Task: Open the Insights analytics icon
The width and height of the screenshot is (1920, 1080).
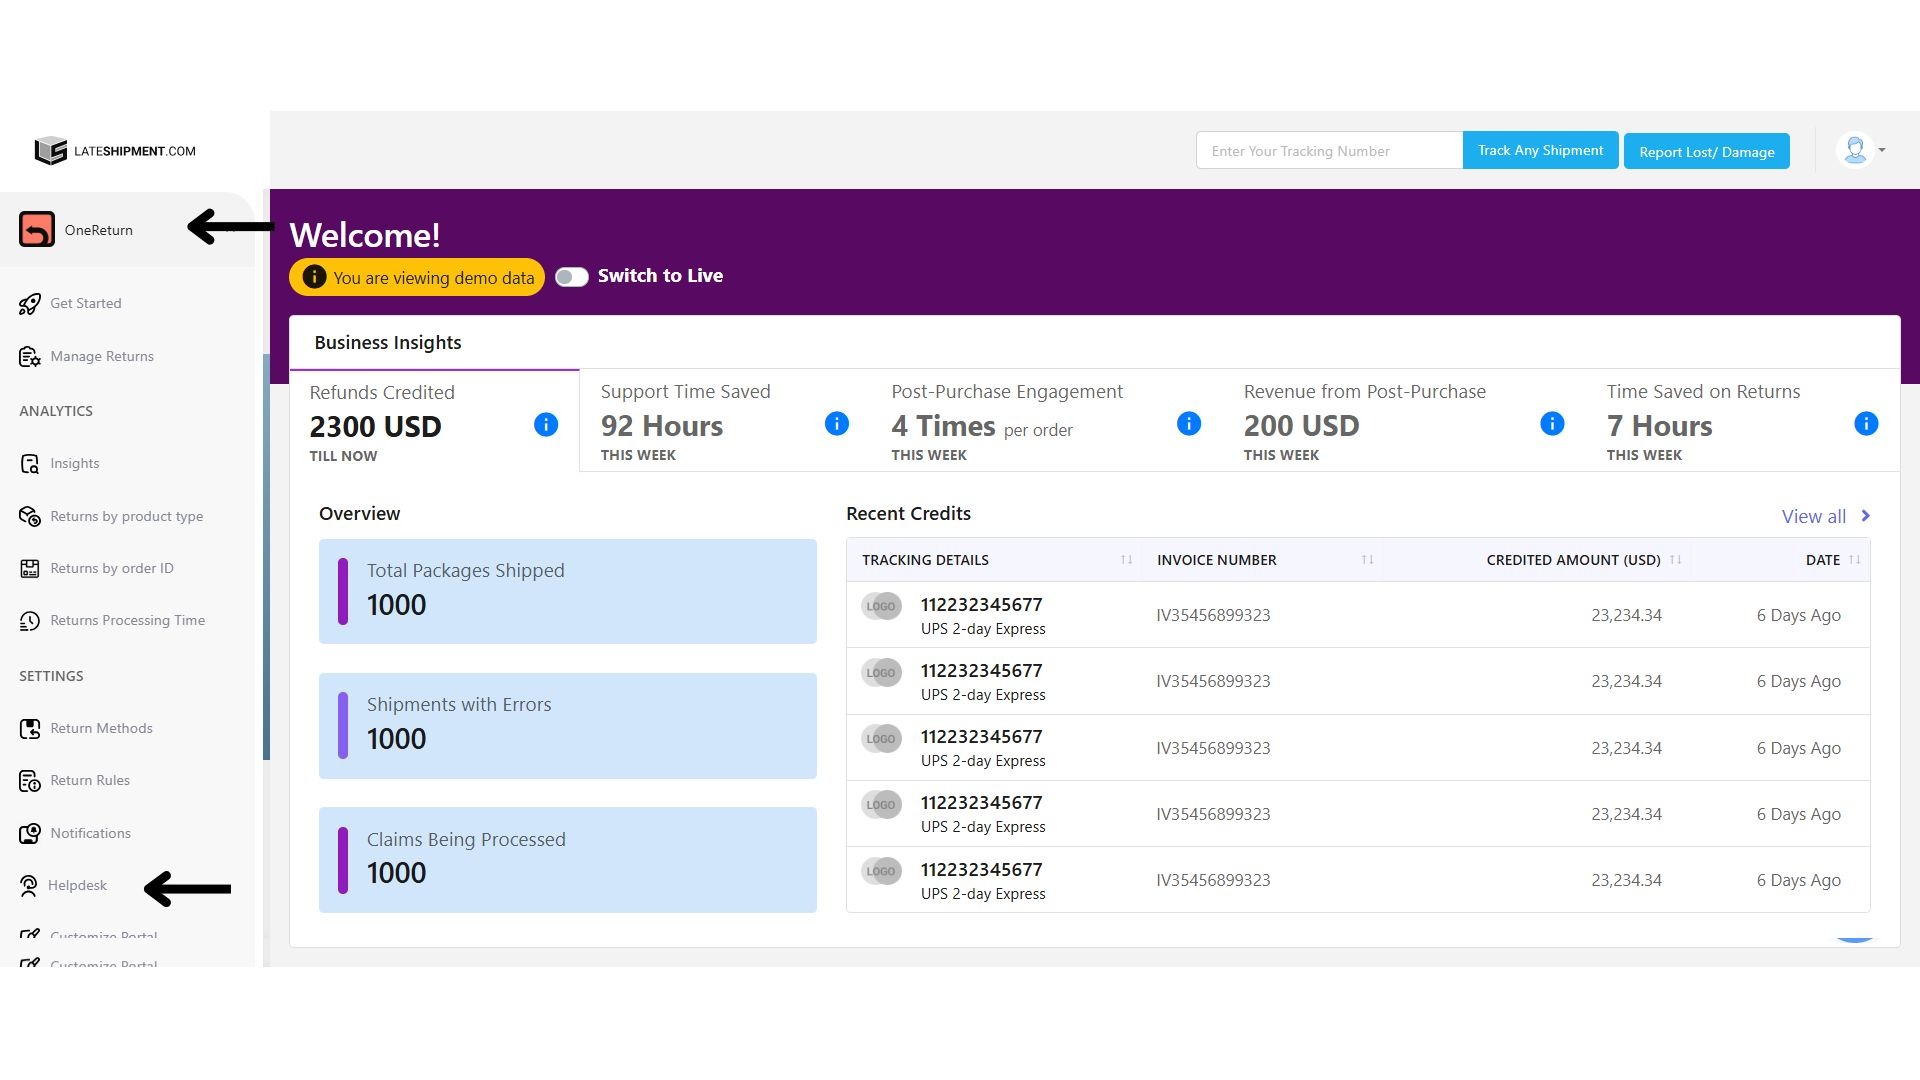Action: [30, 464]
